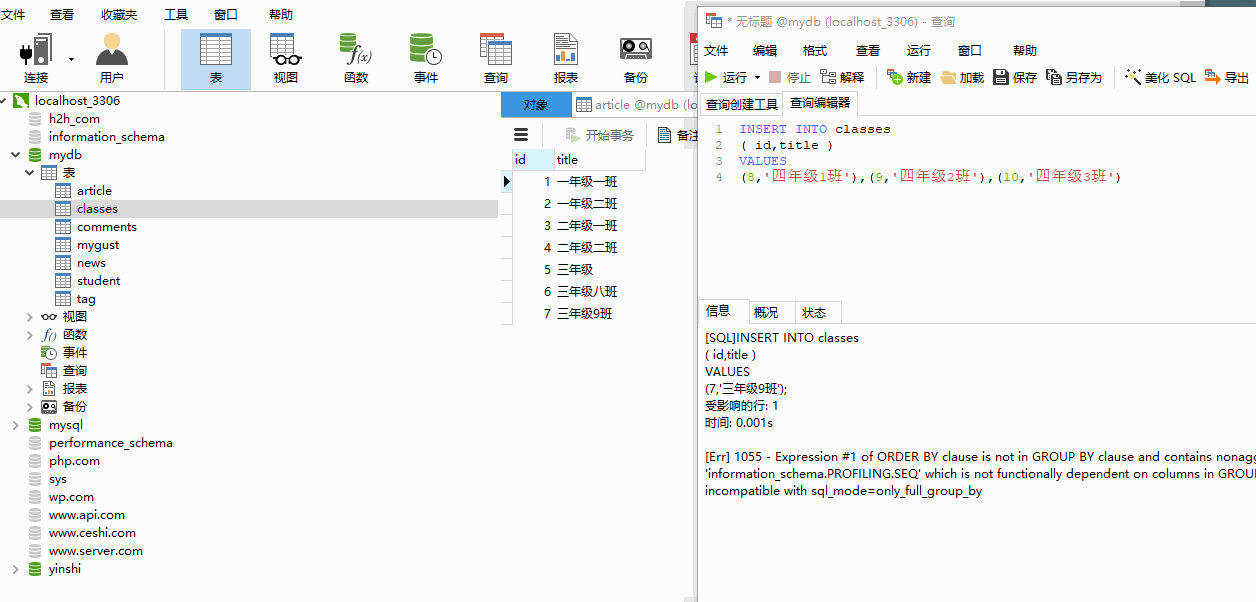1256x602 pixels.
Task: Click the title column header
Action: click(x=599, y=159)
